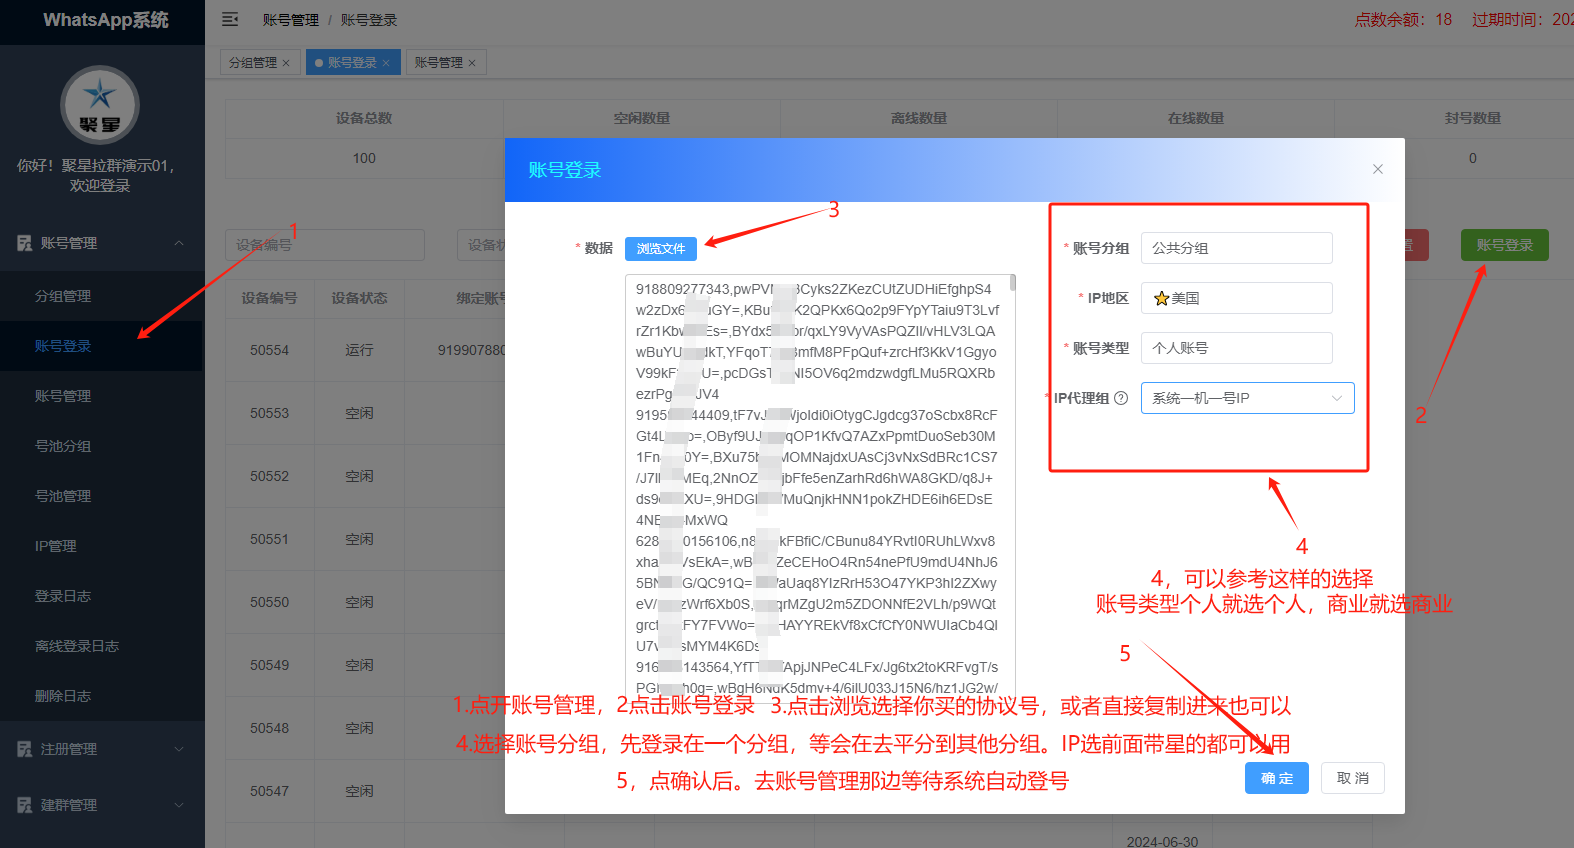Toggle the sidebar collapse hamburger icon
Screen dimensions: 1574x848
tap(230, 20)
